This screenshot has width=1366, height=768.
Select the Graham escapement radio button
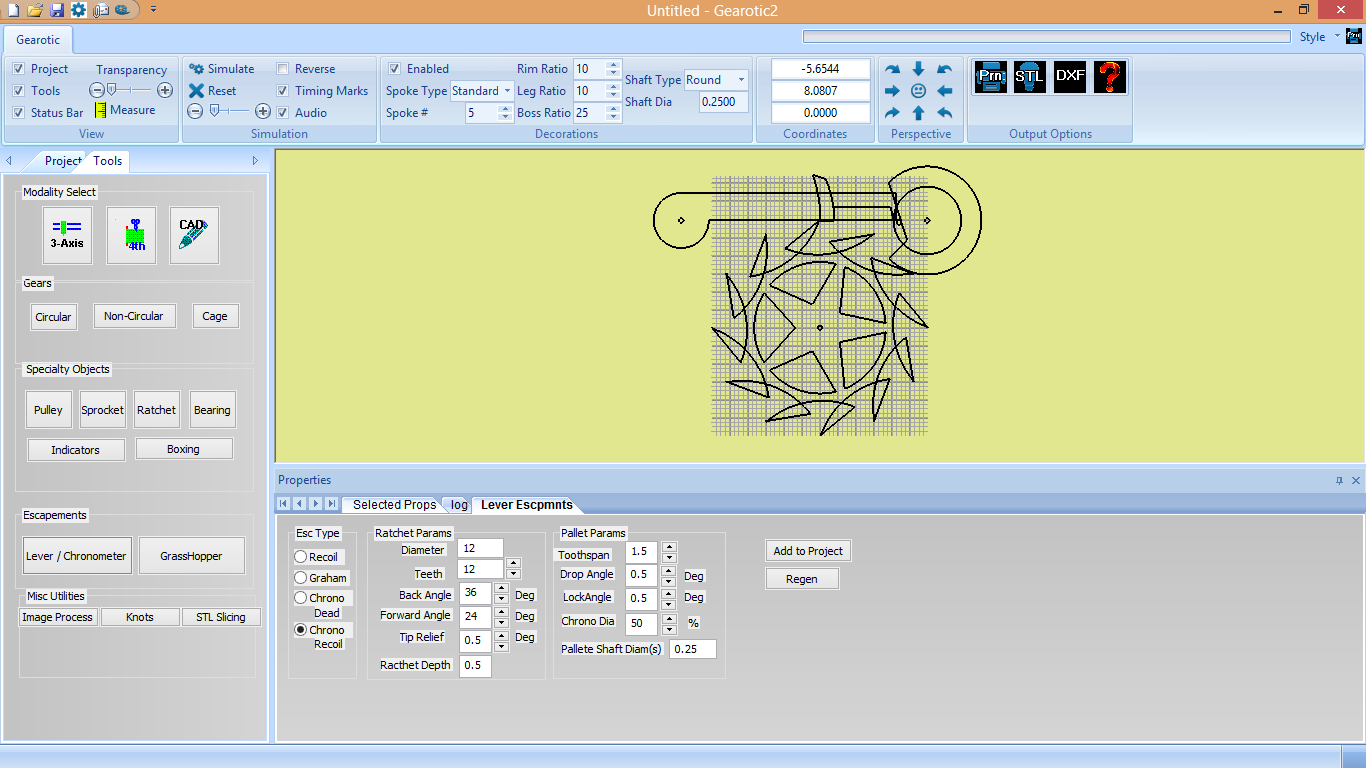pyautogui.click(x=301, y=578)
